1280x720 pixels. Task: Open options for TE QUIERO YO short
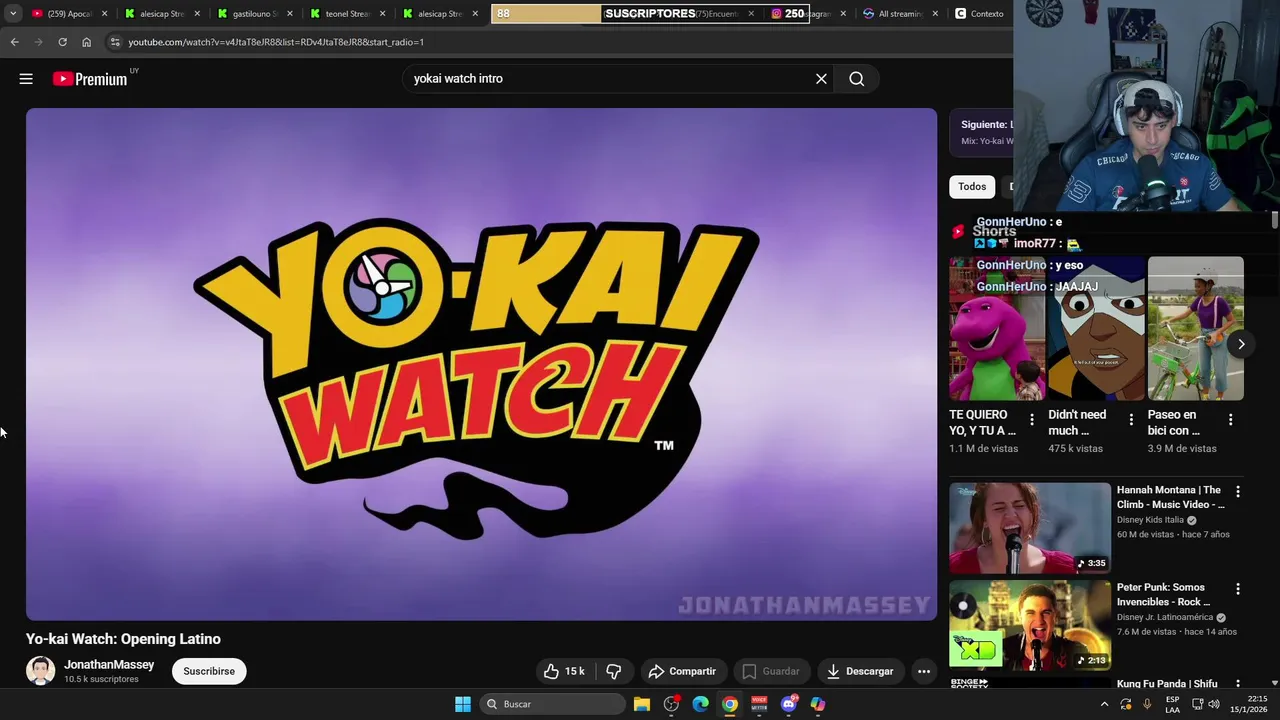pos(1032,420)
